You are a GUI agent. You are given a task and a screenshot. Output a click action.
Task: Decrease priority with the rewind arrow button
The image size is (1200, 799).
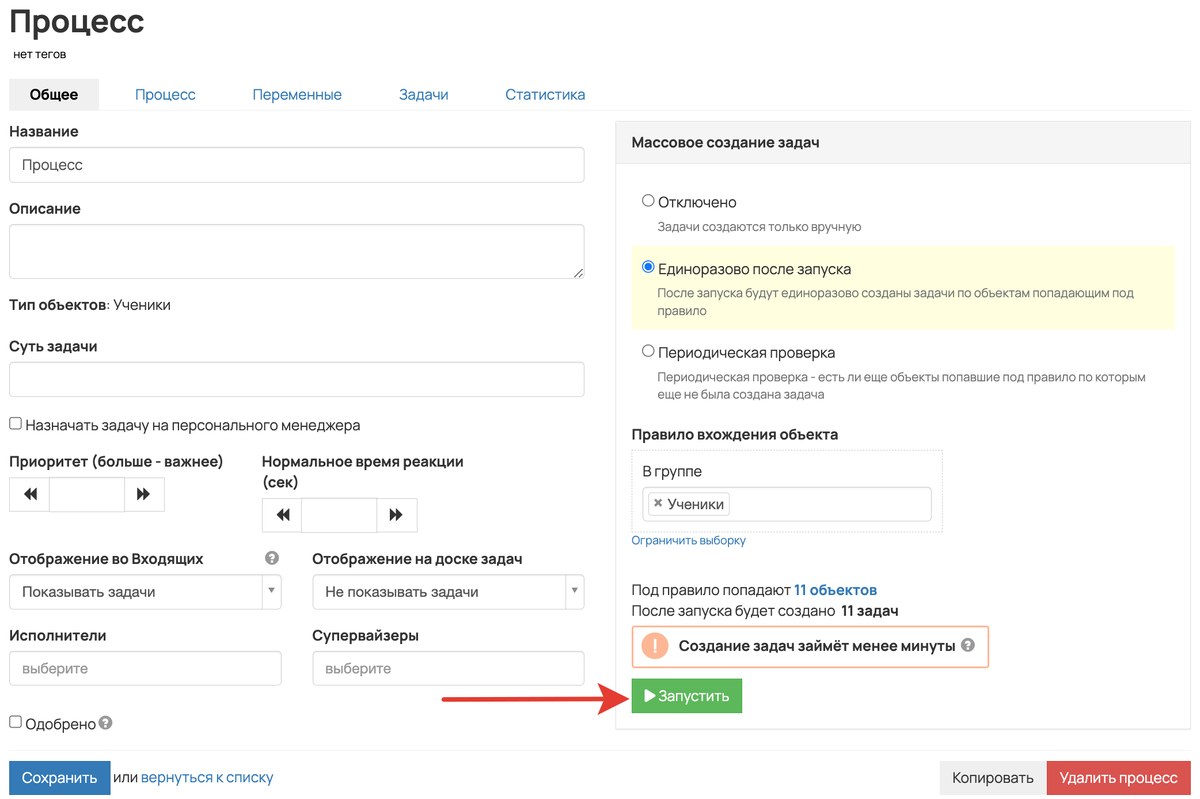(30, 495)
